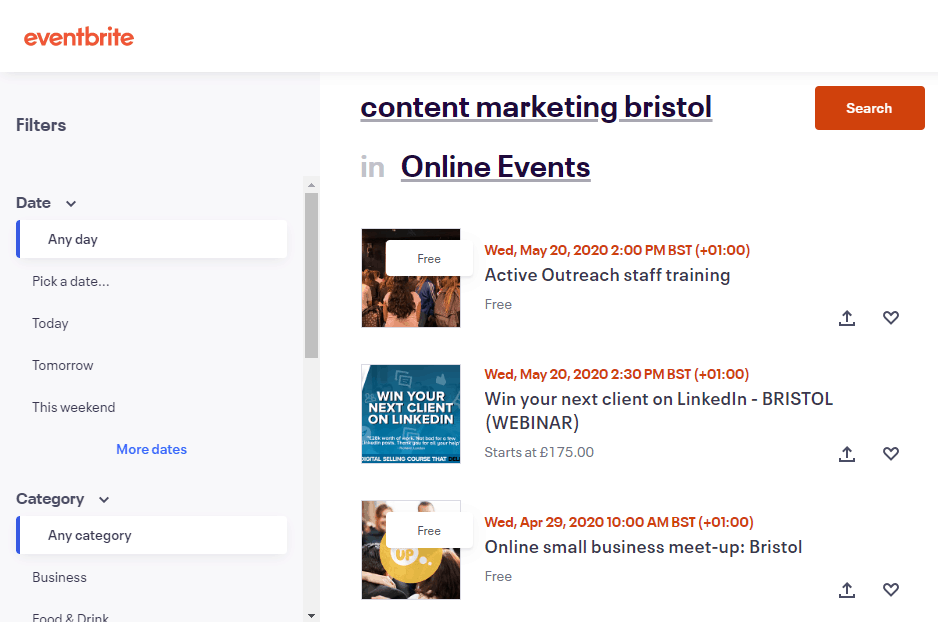This screenshot has width=938, height=622.
Task: Filter by the Business category
Action: click(59, 577)
